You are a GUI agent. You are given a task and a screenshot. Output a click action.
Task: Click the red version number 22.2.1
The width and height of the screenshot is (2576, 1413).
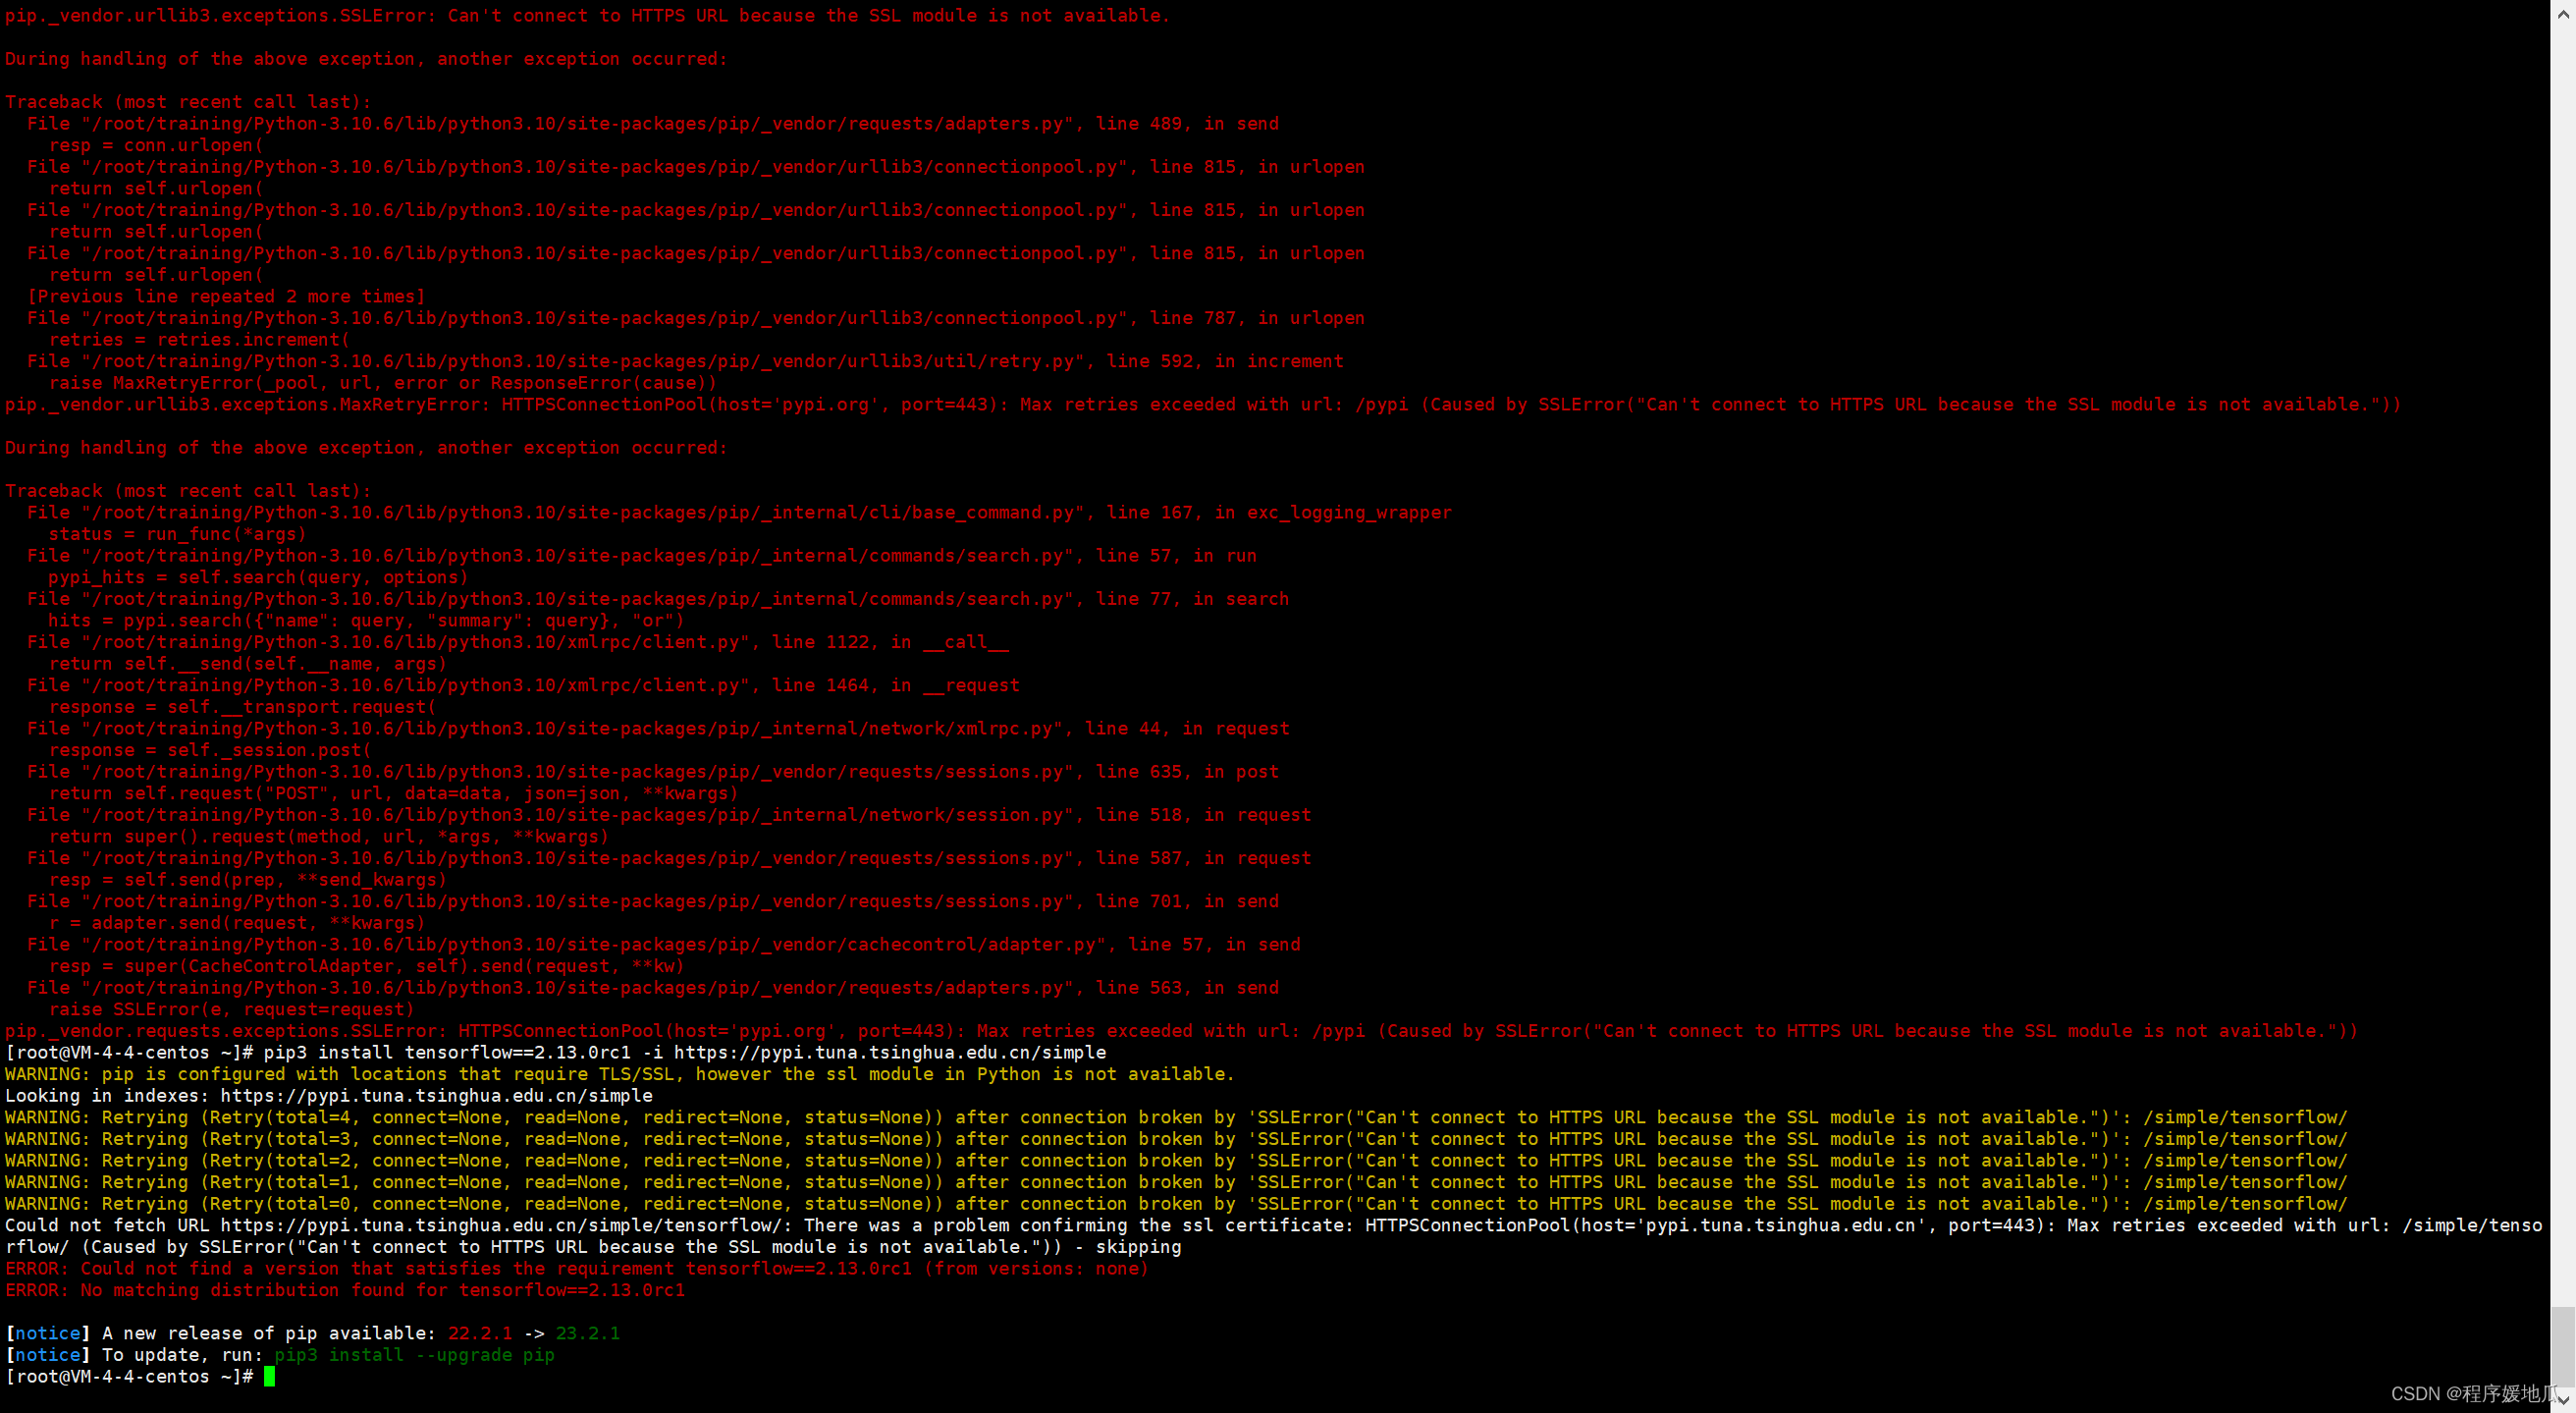[x=479, y=1333]
